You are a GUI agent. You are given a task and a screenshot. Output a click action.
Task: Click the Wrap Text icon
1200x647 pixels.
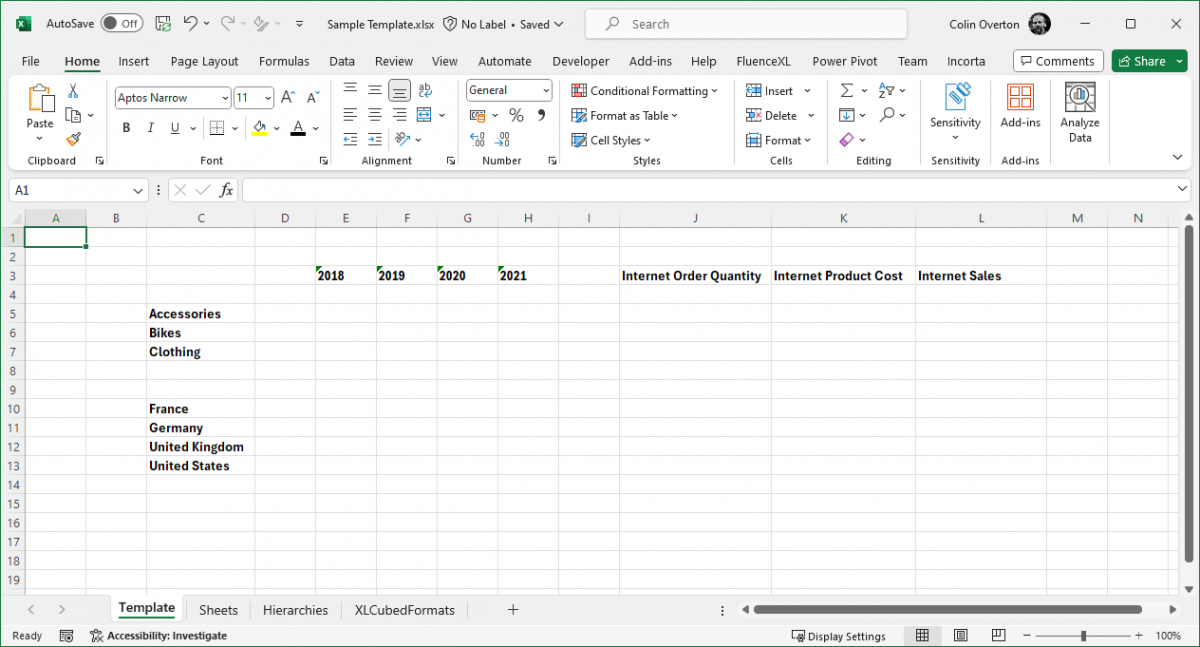[424, 90]
